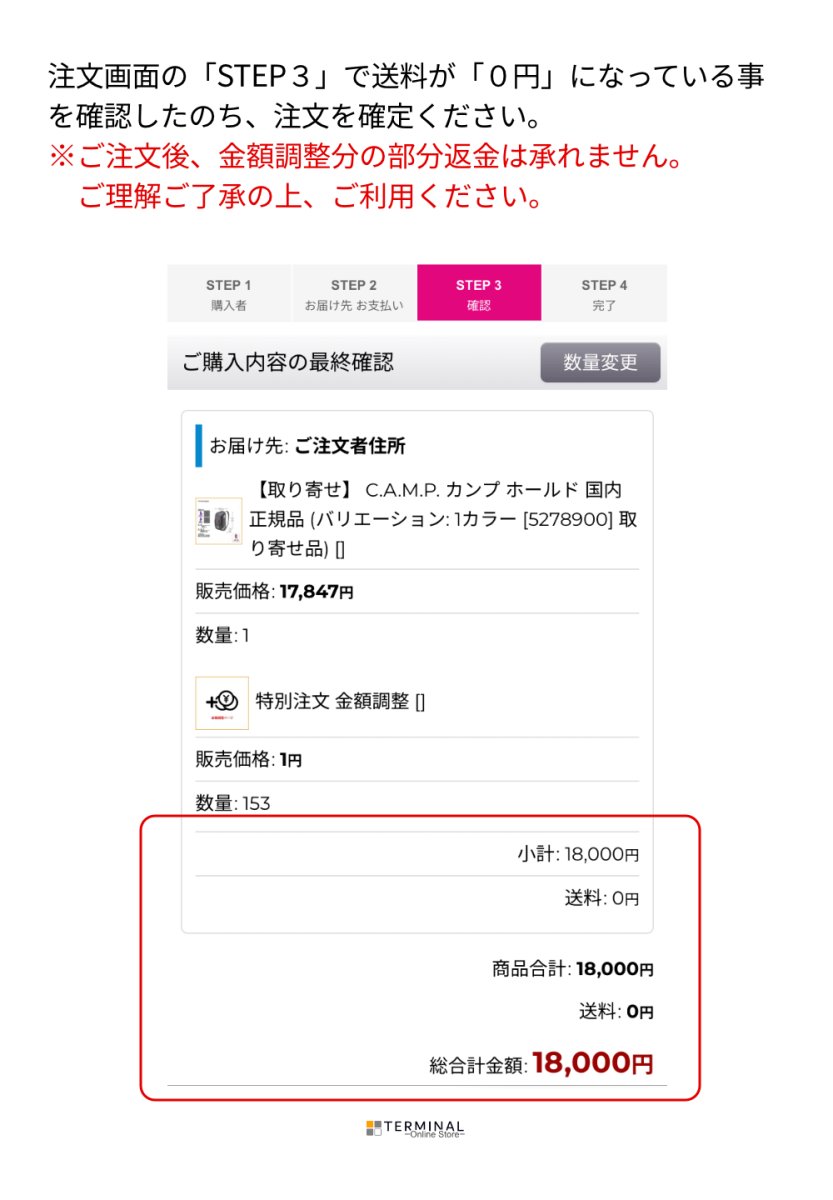Select the STEP 4 完了 tab
Image resolution: width=833 pixels, height=1200 pixels.
pyautogui.click(x=603, y=293)
